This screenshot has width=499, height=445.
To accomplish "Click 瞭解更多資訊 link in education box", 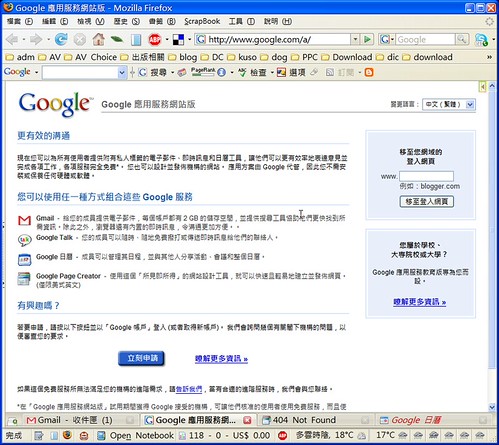I will 419,302.
